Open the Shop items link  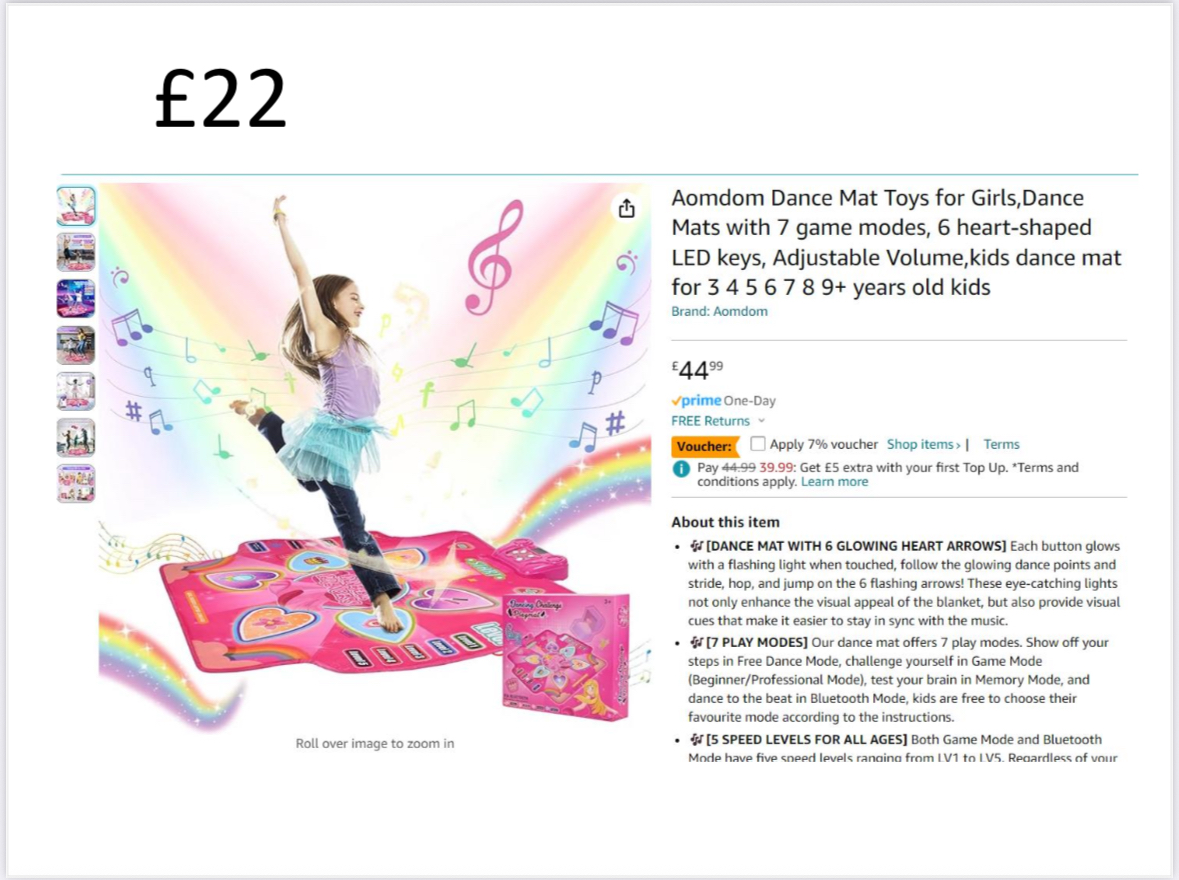[923, 444]
